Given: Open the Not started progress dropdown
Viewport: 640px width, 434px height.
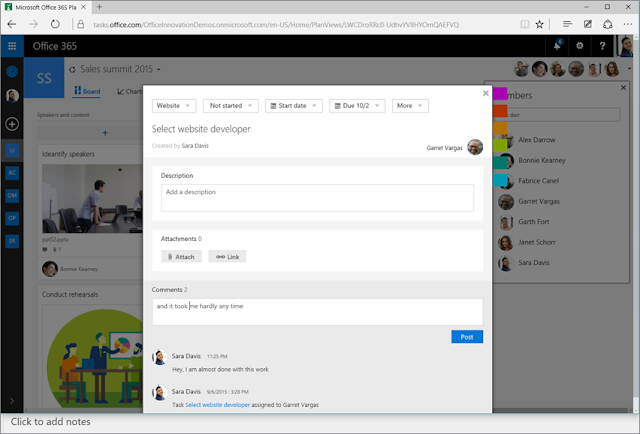Looking at the screenshot, I should [x=231, y=106].
